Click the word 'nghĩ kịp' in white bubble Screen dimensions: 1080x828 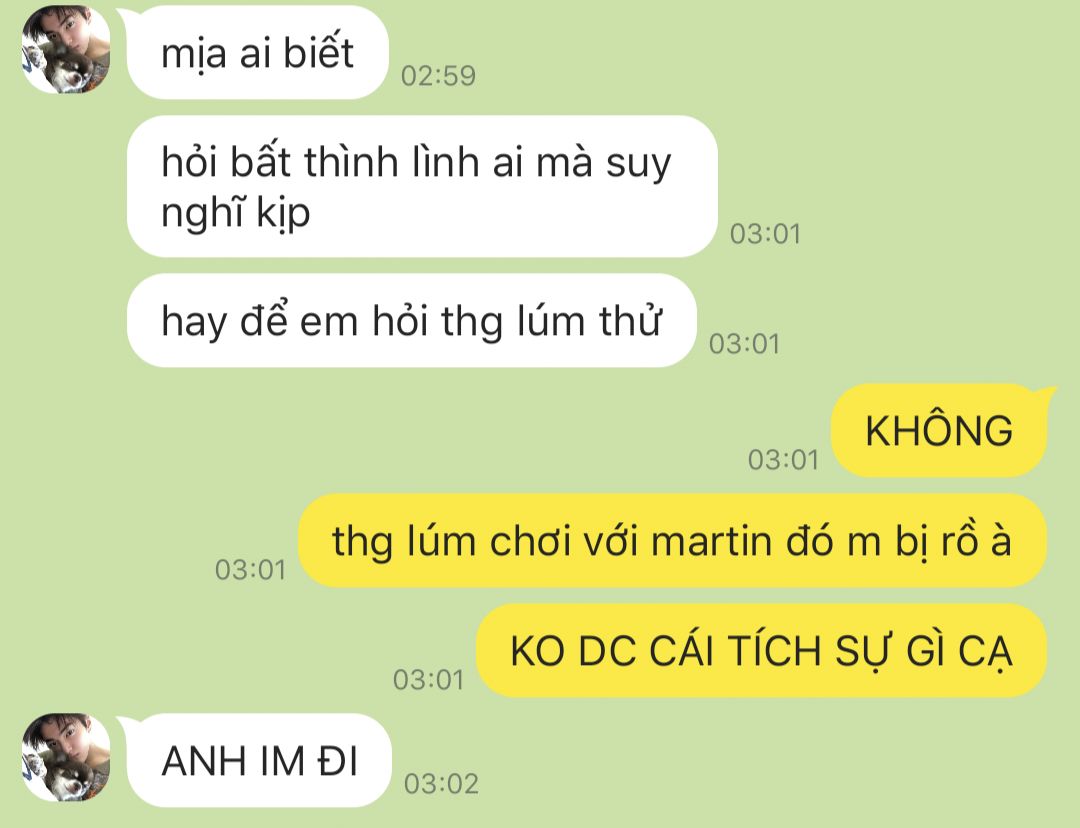(x=236, y=213)
